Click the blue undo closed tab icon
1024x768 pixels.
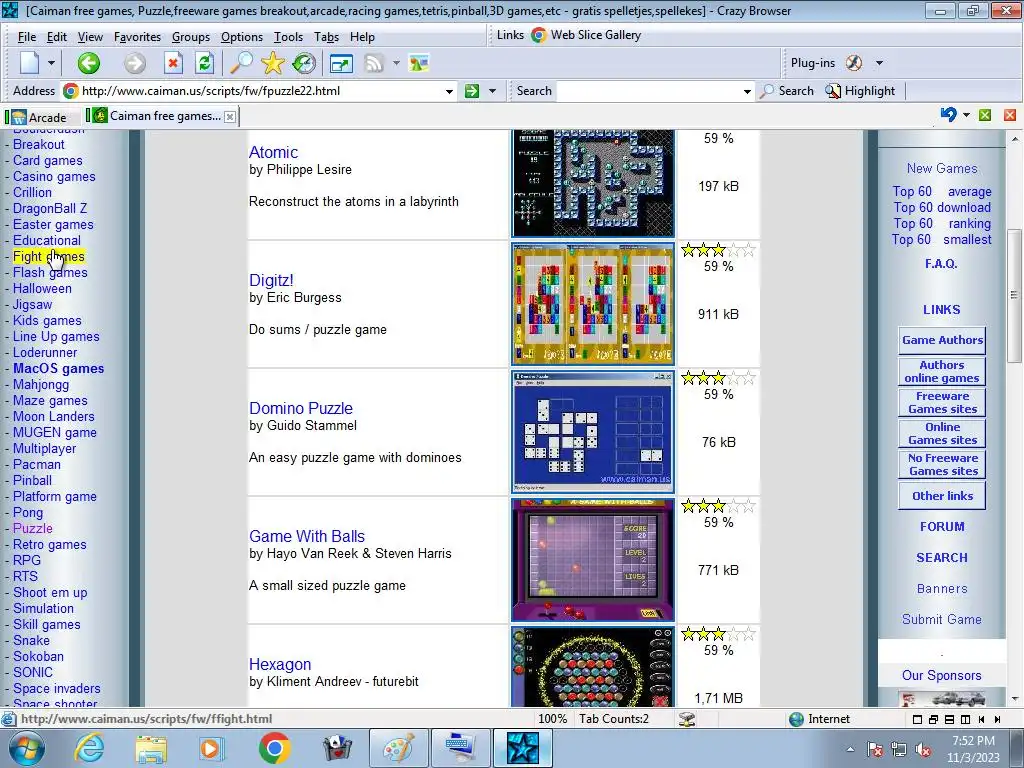pos(948,115)
